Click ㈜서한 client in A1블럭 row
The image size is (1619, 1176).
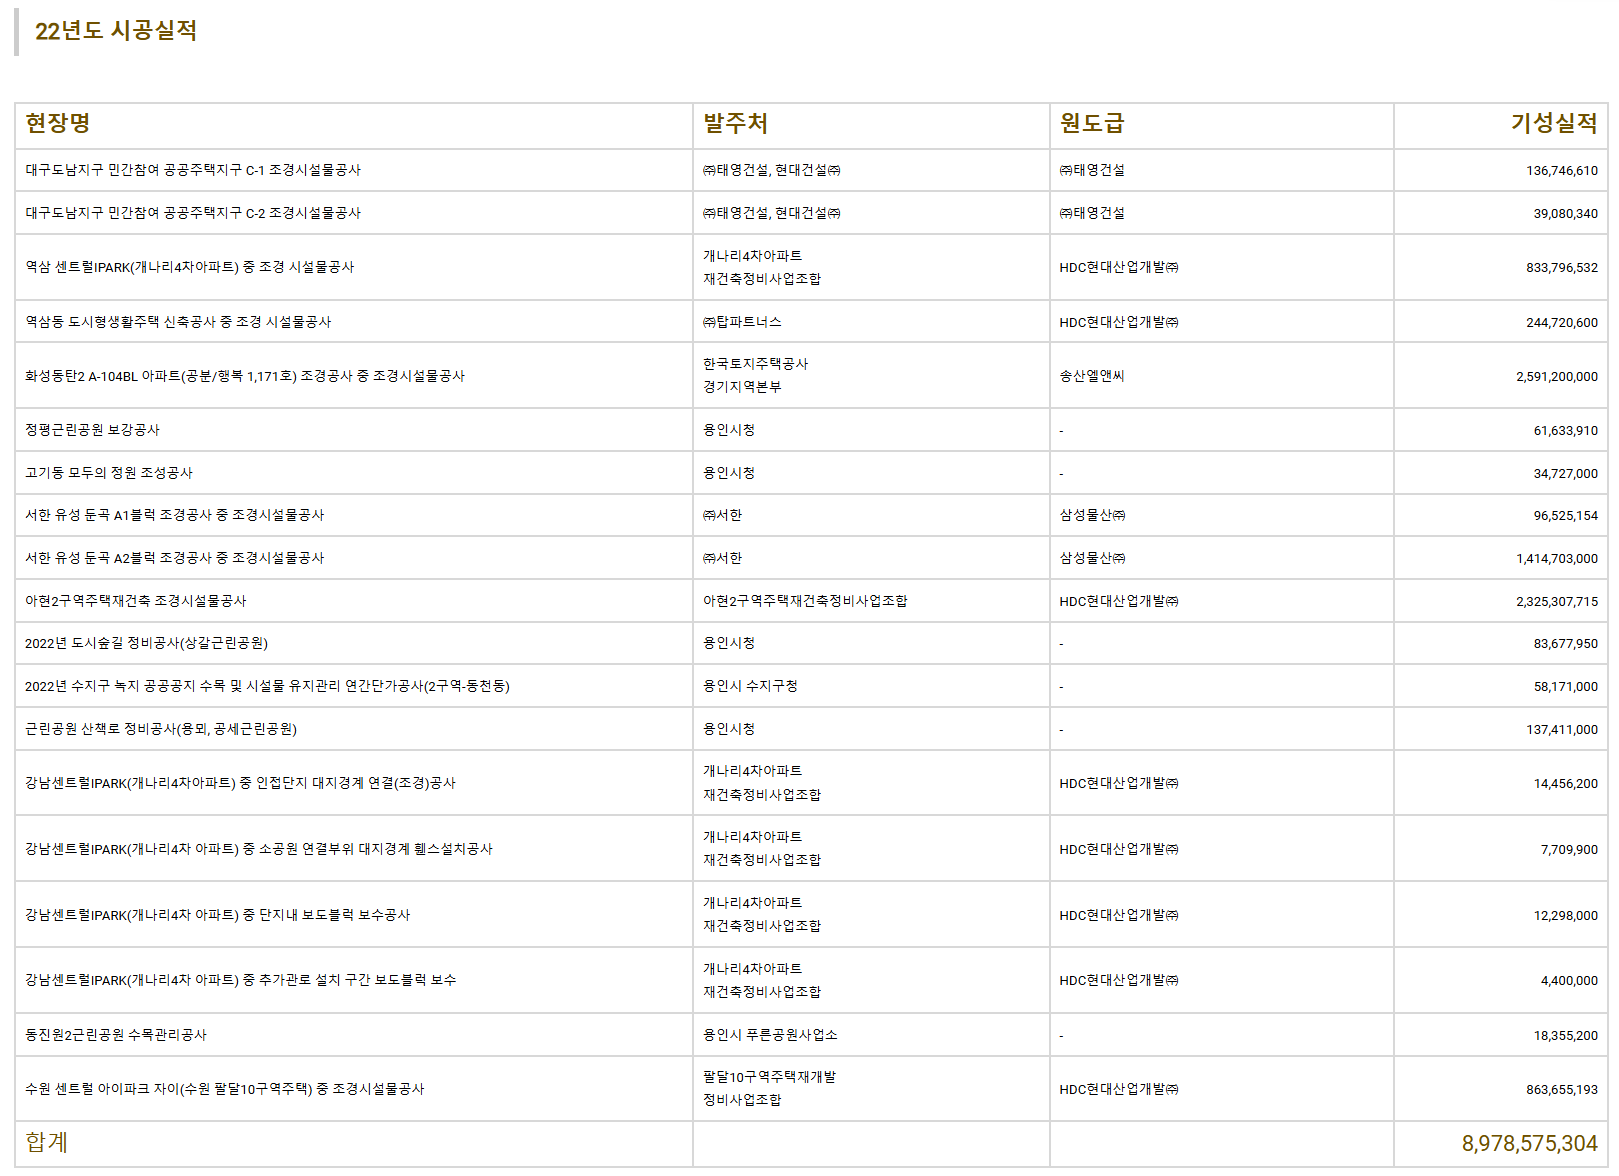(722, 515)
